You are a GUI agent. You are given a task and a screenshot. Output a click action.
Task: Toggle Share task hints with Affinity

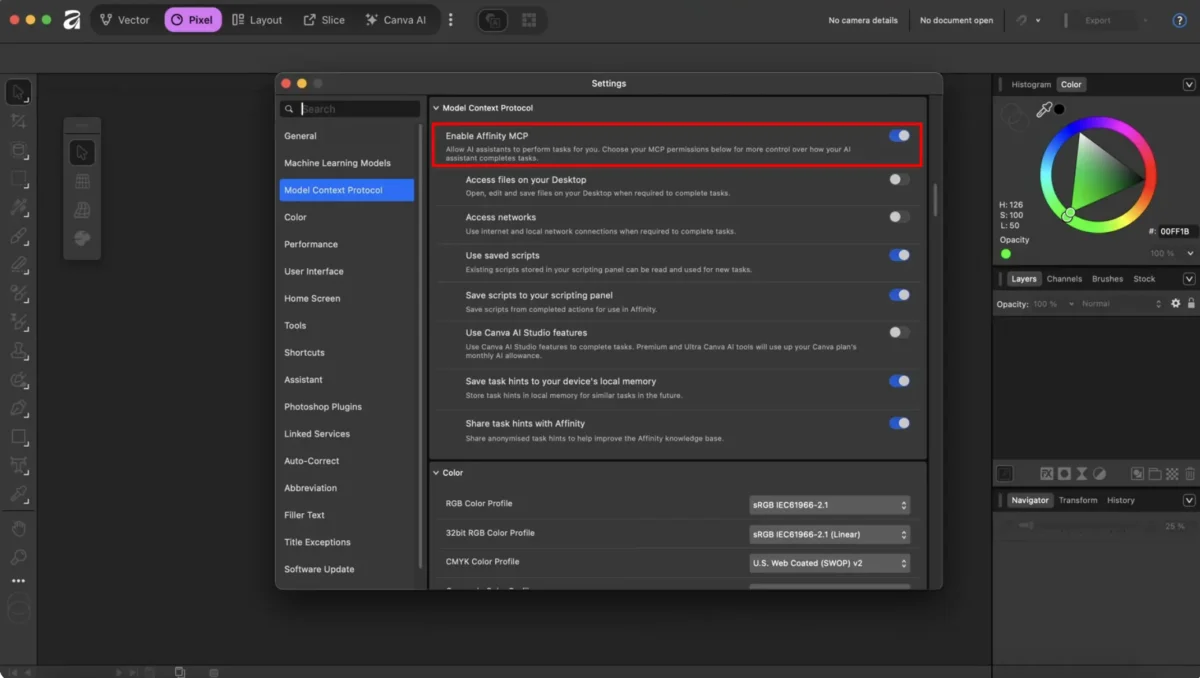coord(899,423)
